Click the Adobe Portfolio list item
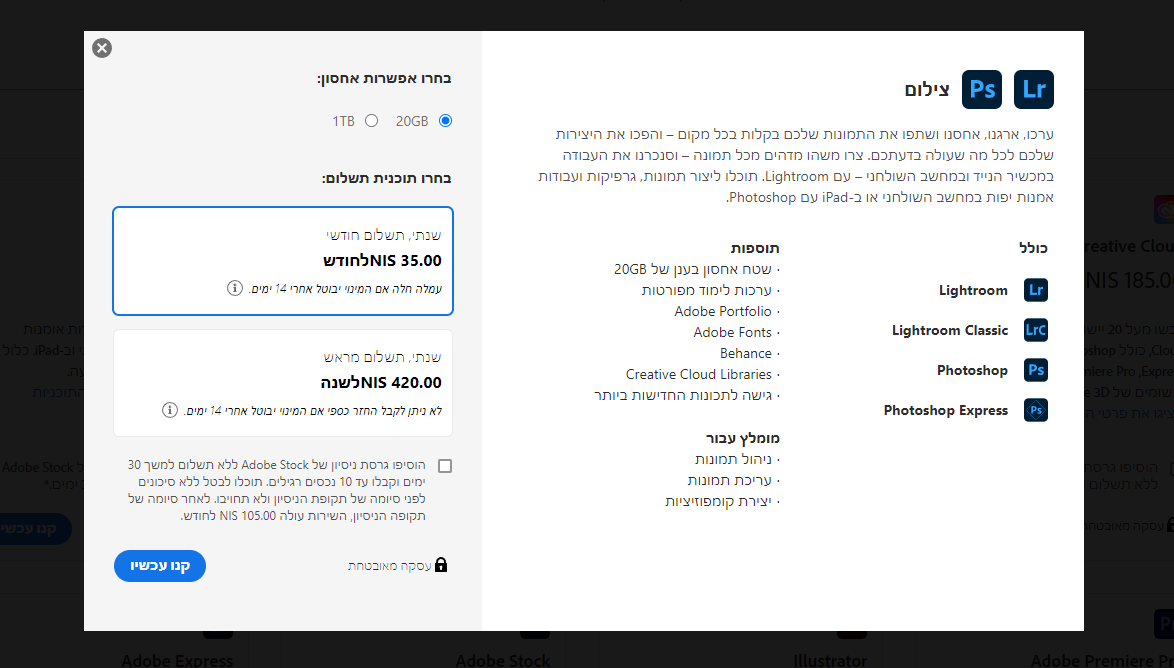The height and width of the screenshot is (668, 1174). click(x=723, y=311)
